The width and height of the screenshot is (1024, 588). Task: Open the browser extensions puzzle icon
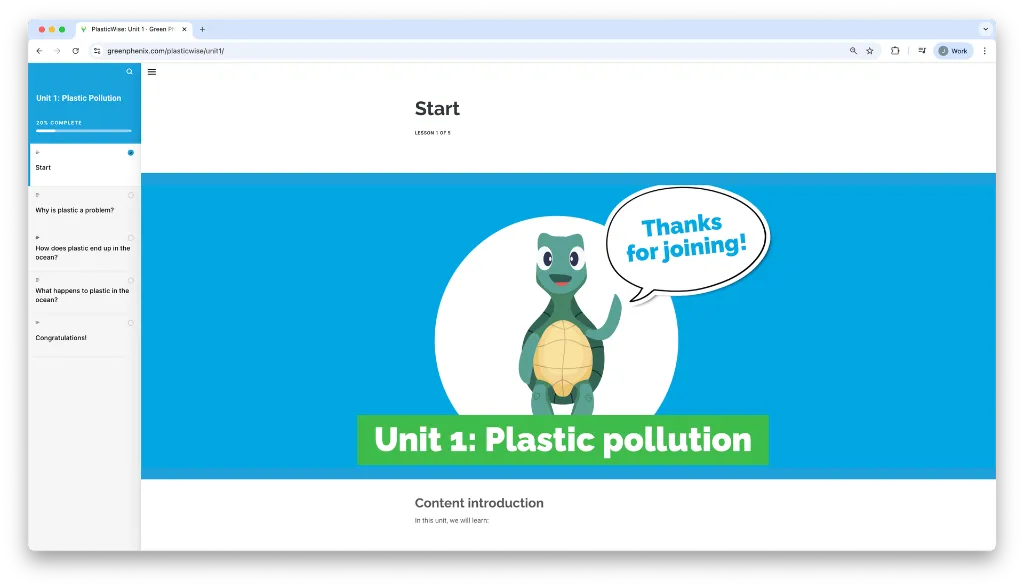tap(895, 51)
